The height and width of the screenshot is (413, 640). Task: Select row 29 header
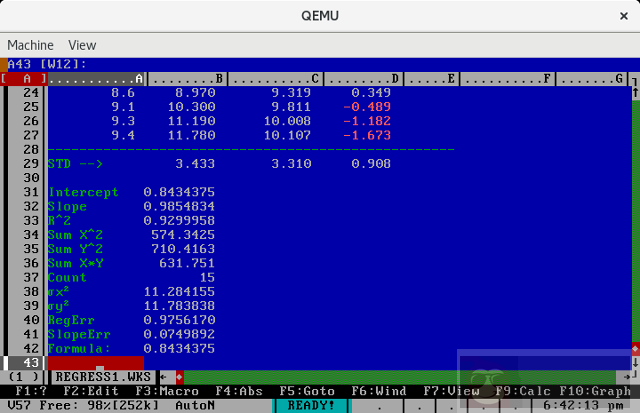(27, 163)
